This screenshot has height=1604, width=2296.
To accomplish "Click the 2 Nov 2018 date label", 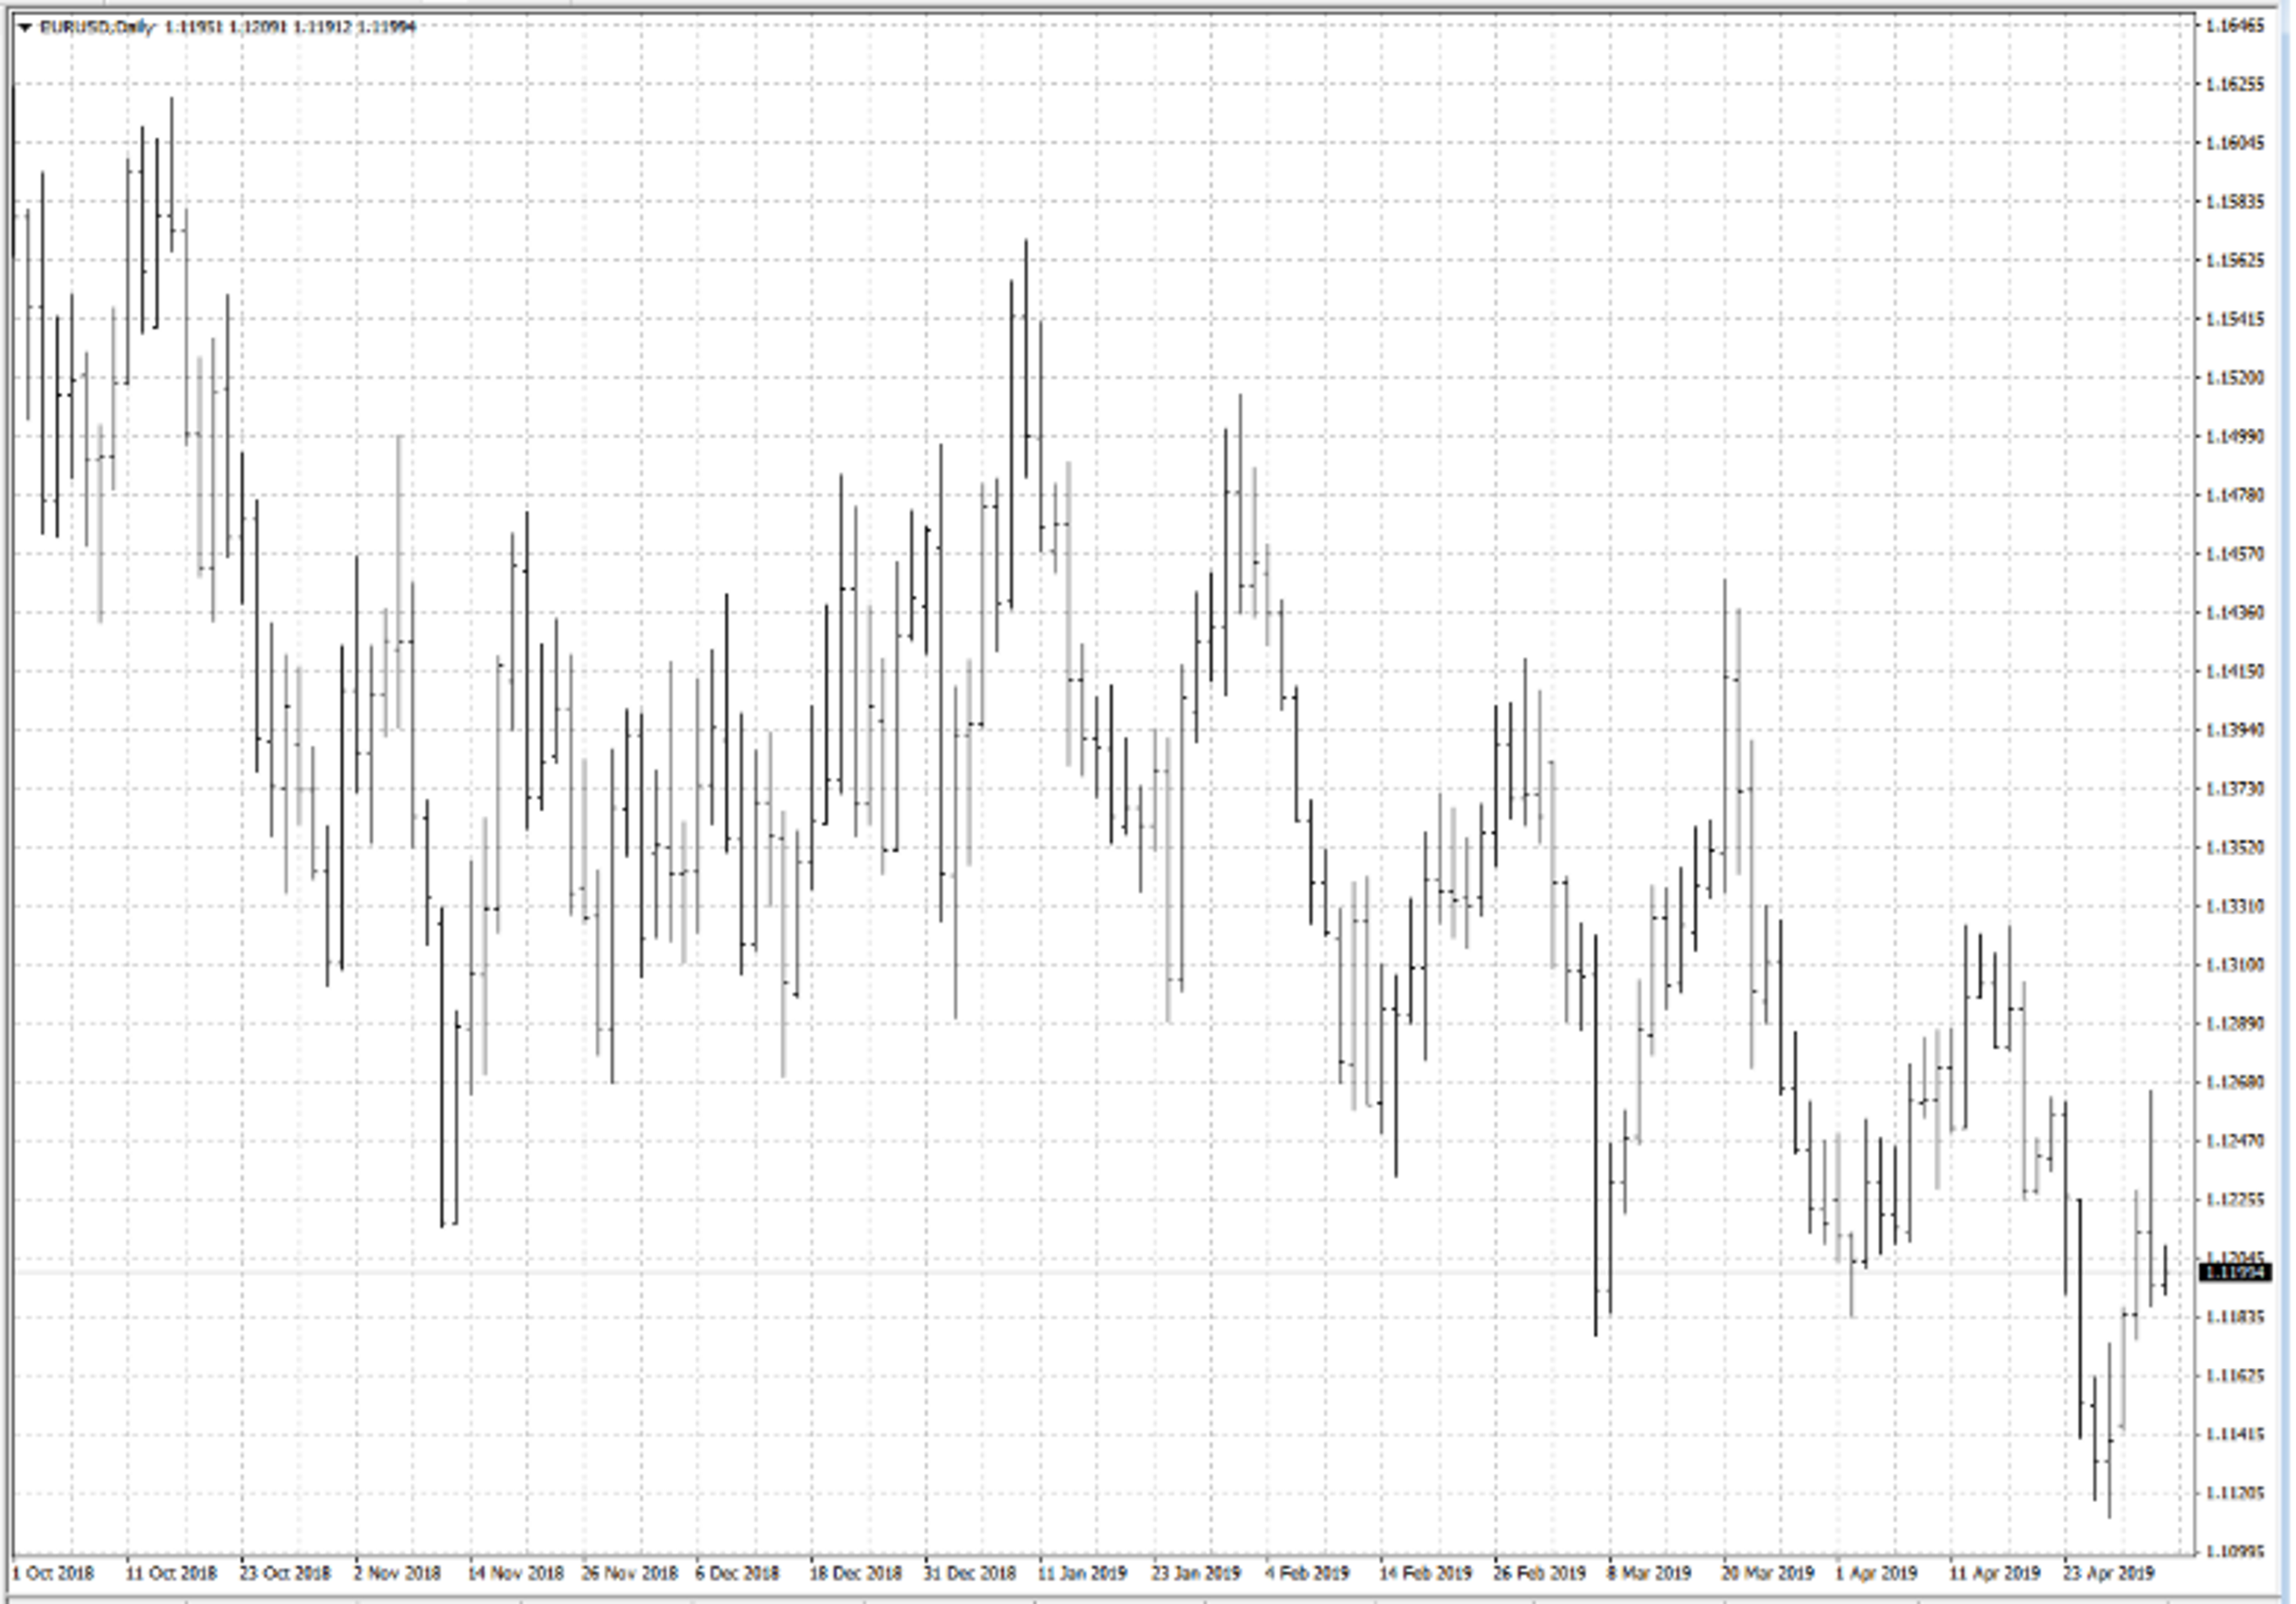I will [397, 1573].
